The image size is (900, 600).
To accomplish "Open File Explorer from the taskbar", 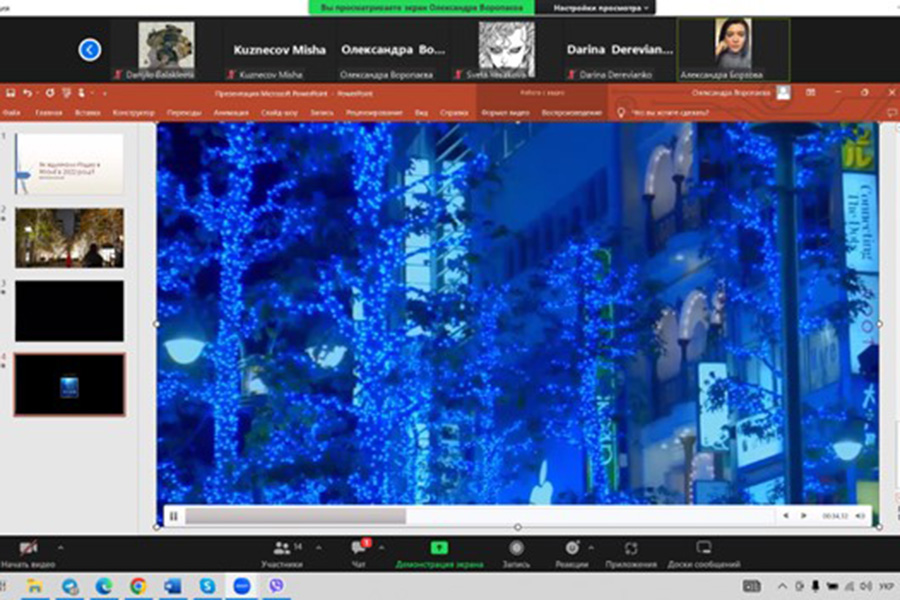I will [34, 586].
